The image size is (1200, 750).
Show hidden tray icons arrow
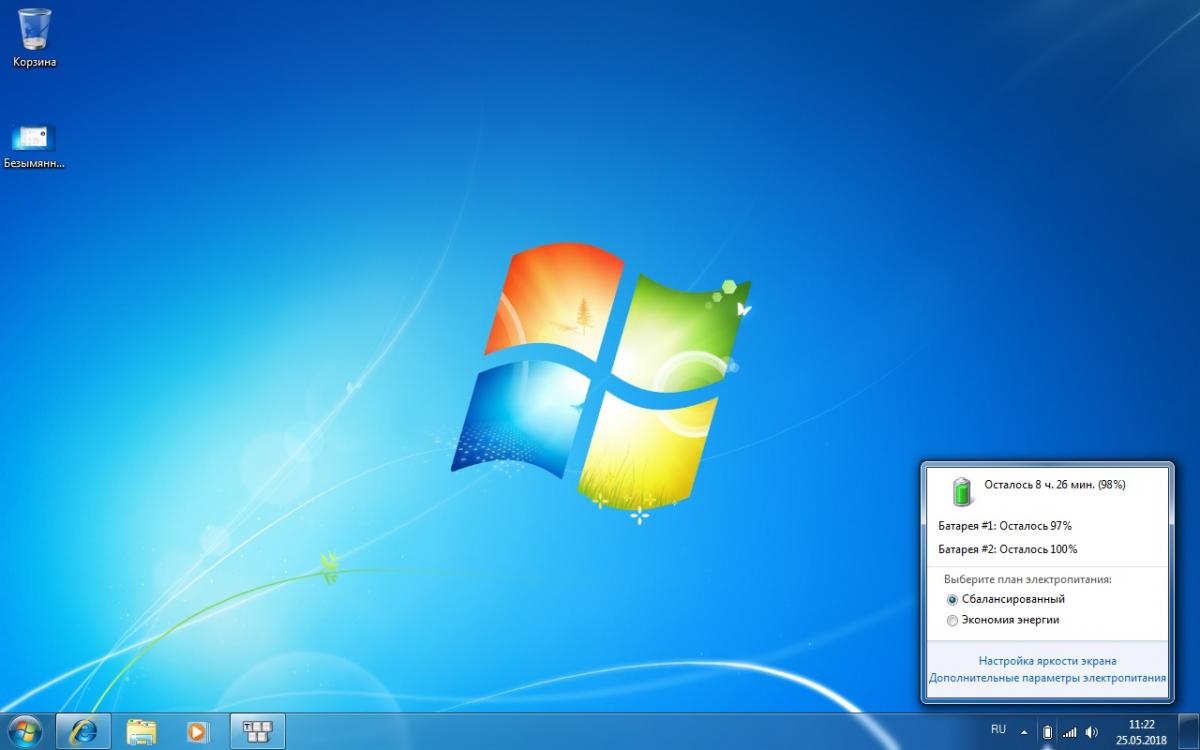(x=1026, y=731)
